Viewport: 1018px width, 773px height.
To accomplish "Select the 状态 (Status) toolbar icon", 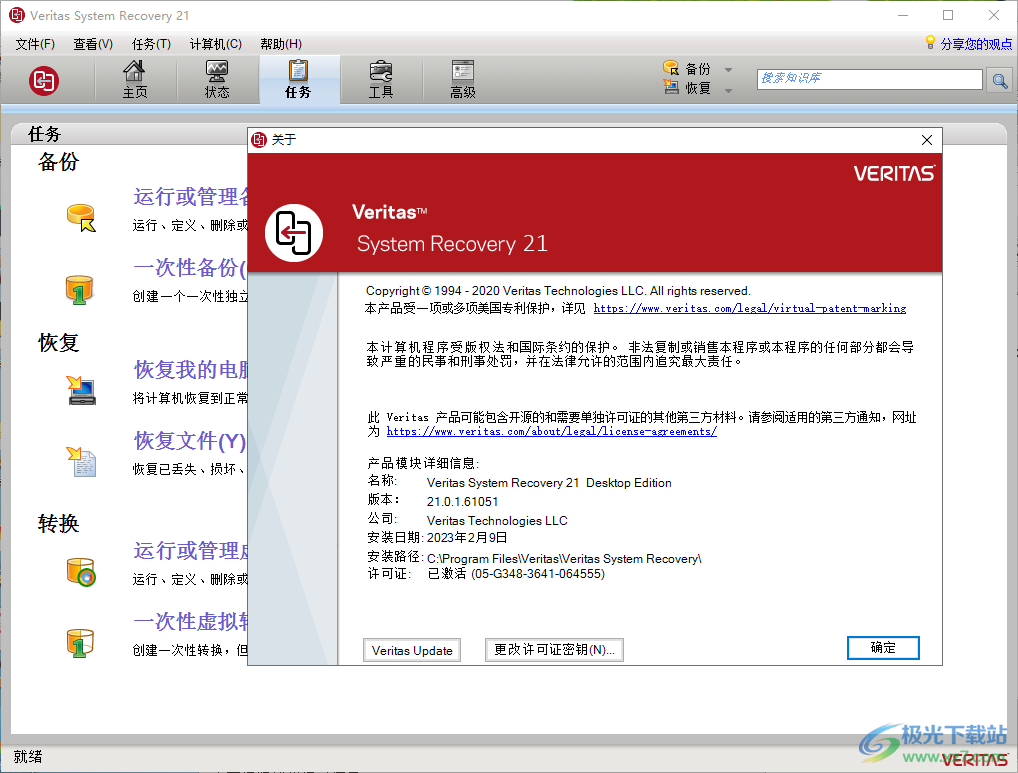I will click(218, 79).
